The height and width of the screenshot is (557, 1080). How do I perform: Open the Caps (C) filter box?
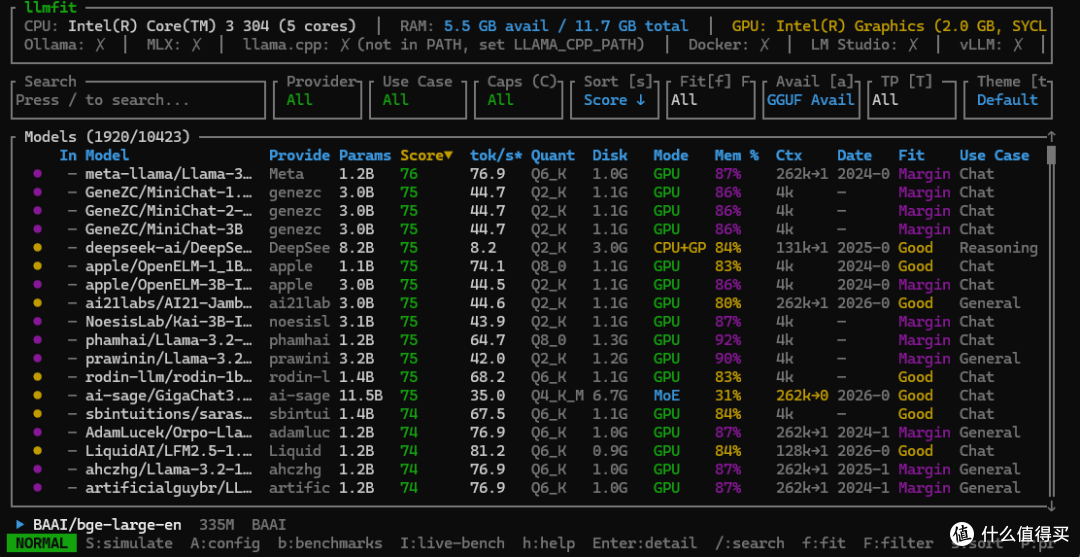[517, 100]
